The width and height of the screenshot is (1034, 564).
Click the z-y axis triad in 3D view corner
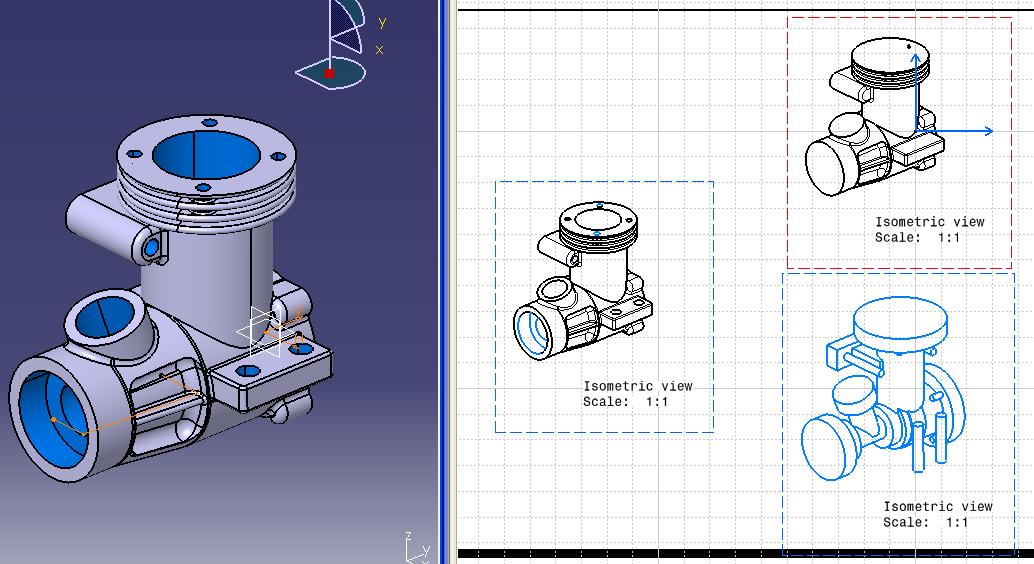click(417, 548)
